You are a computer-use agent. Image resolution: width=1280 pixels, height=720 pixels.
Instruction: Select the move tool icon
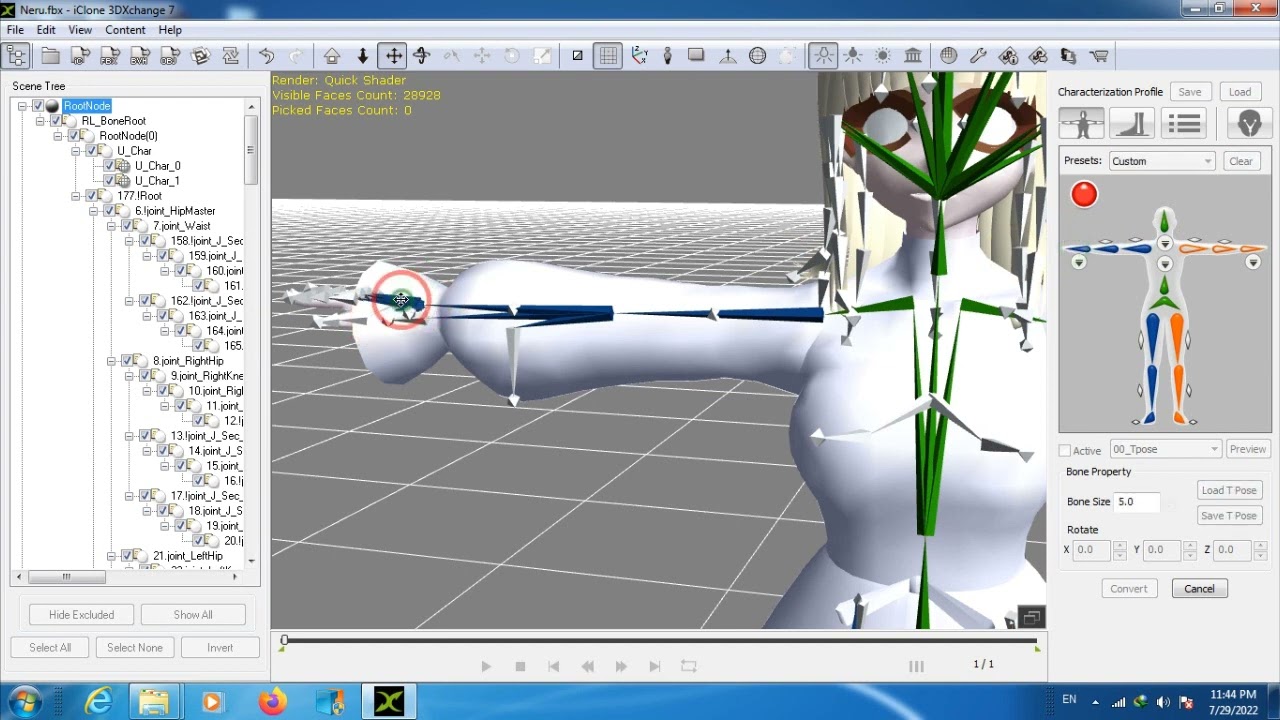coord(393,56)
